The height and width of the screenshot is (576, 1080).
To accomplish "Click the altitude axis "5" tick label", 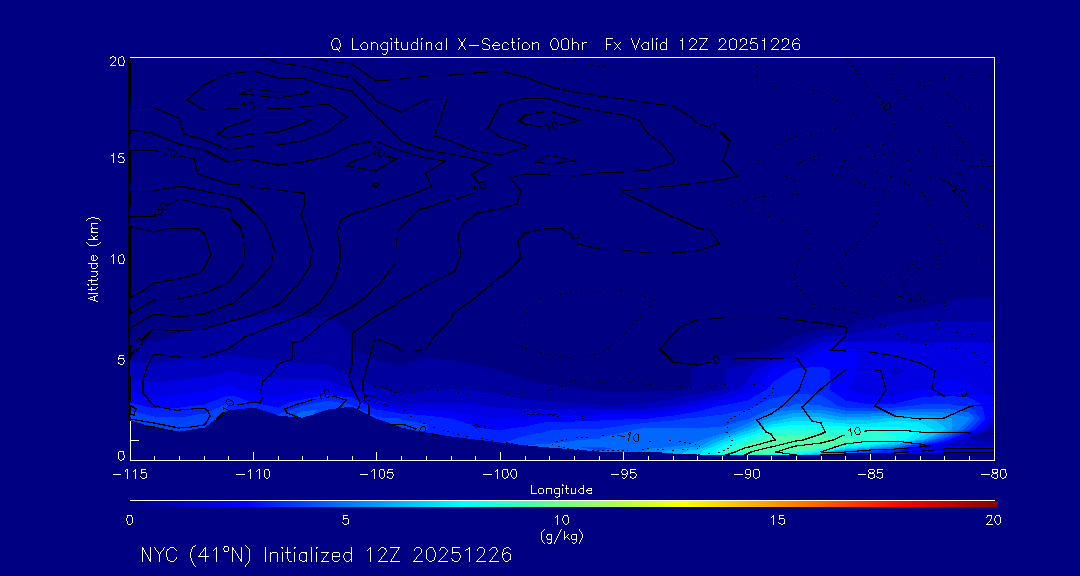I will (x=122, y=359).
